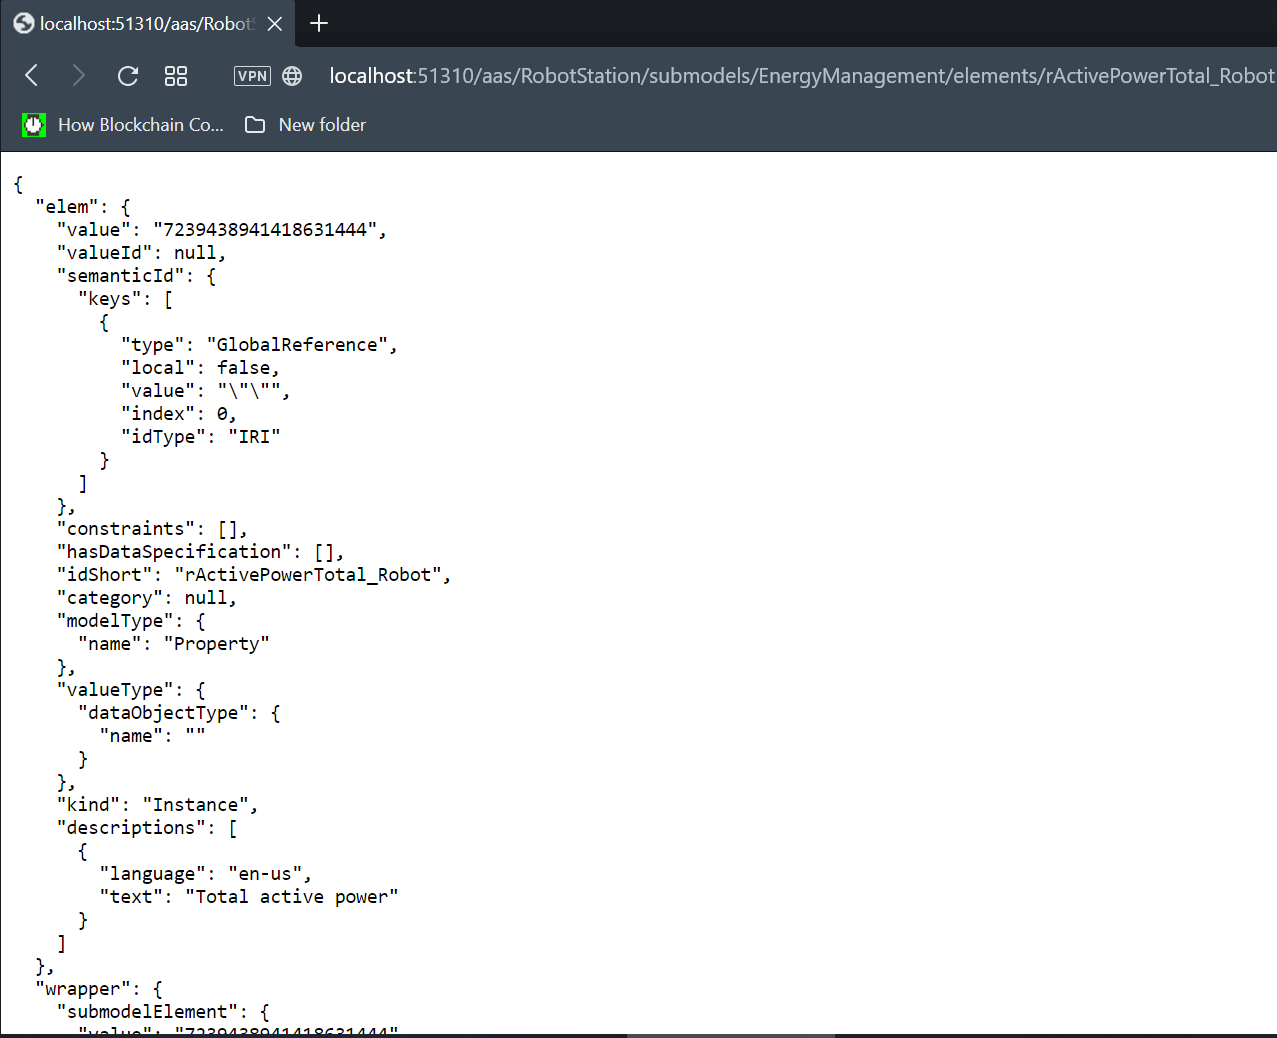Click the "category": null line
This screenshot has height=1038, width=1277.
pyautogui.click(x=147, y=598)
